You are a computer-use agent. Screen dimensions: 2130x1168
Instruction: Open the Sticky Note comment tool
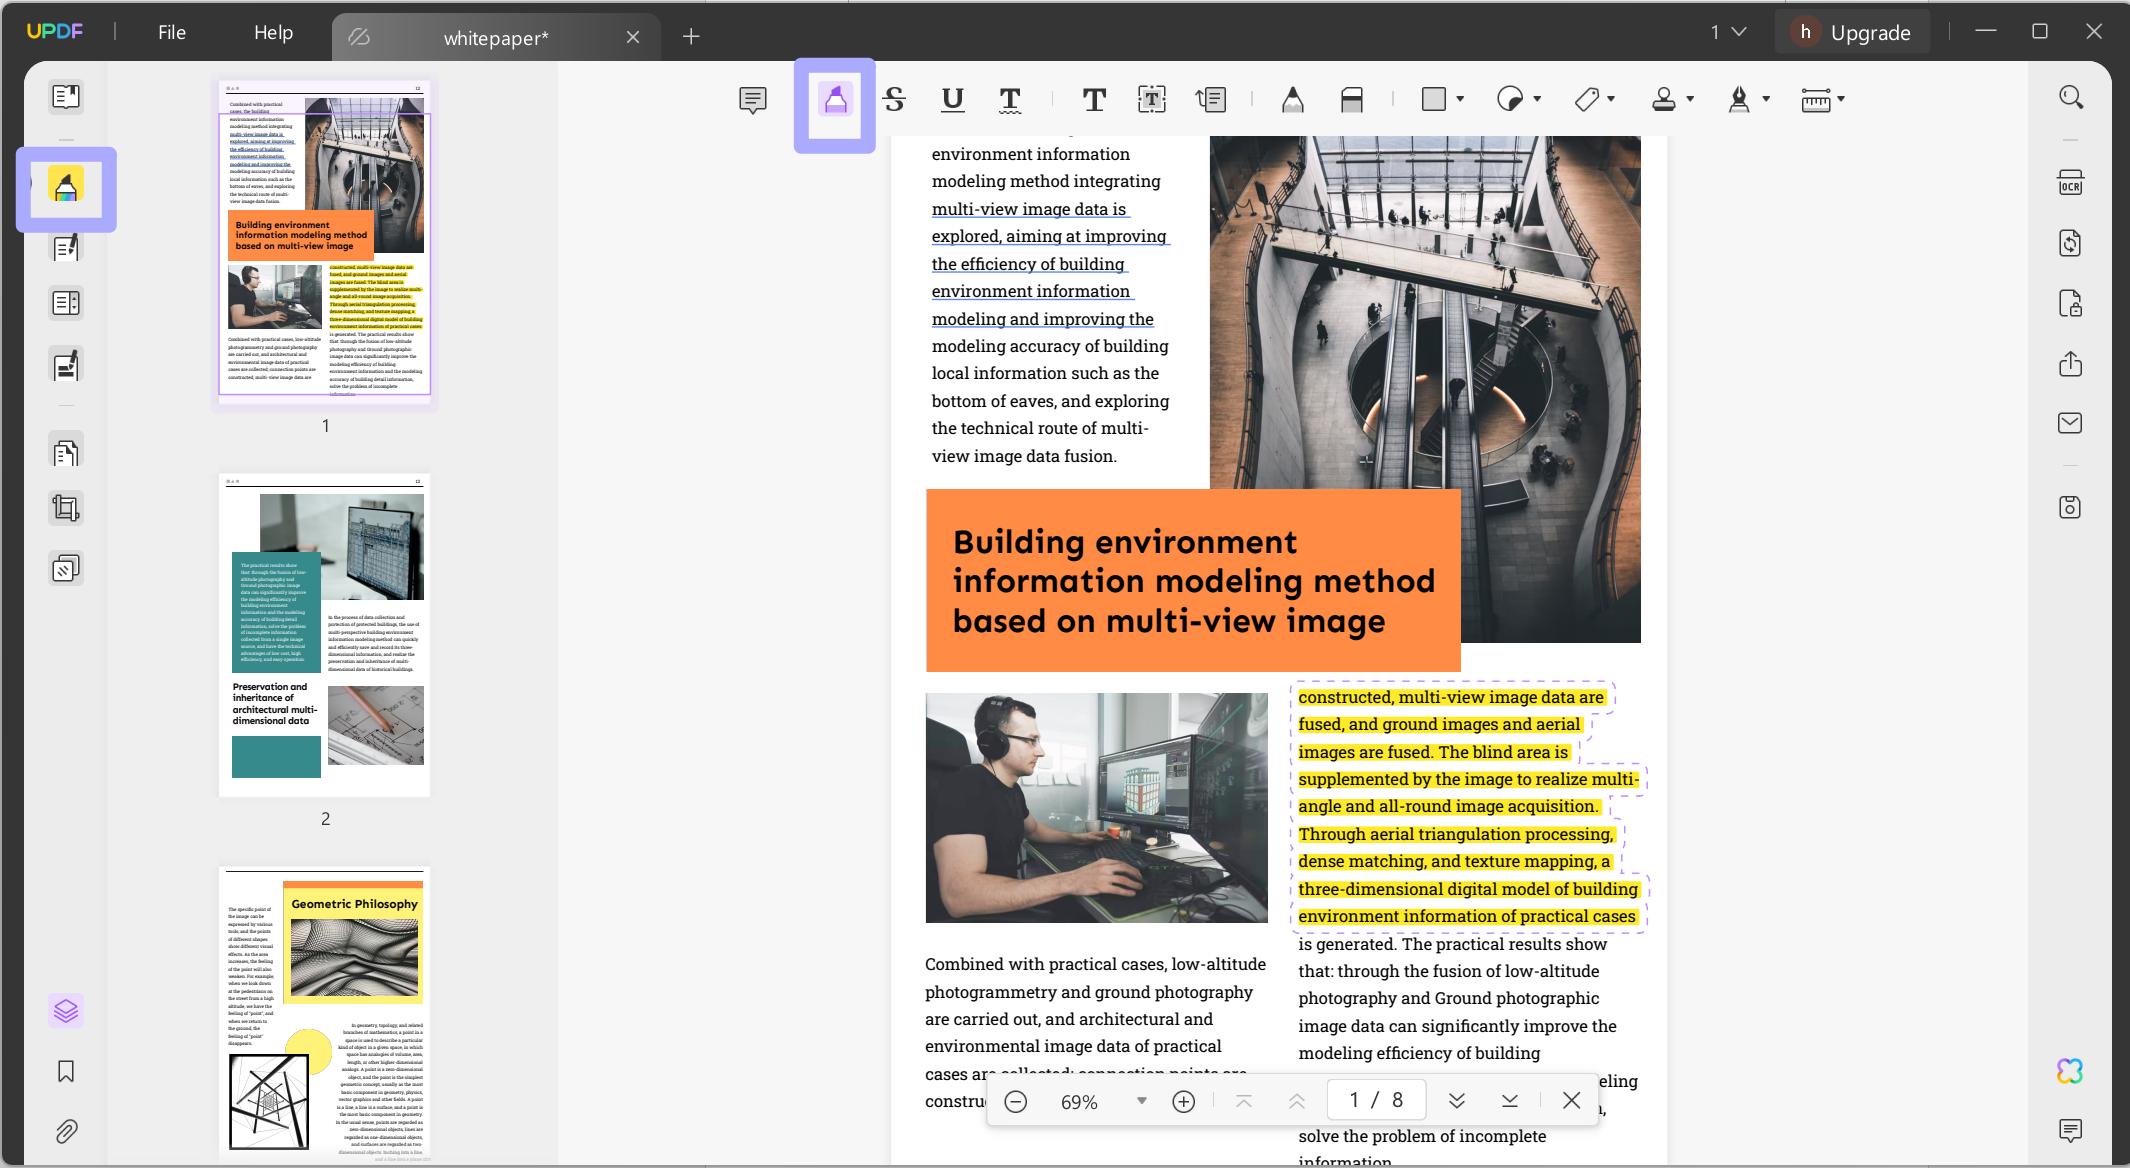(751, 100)
